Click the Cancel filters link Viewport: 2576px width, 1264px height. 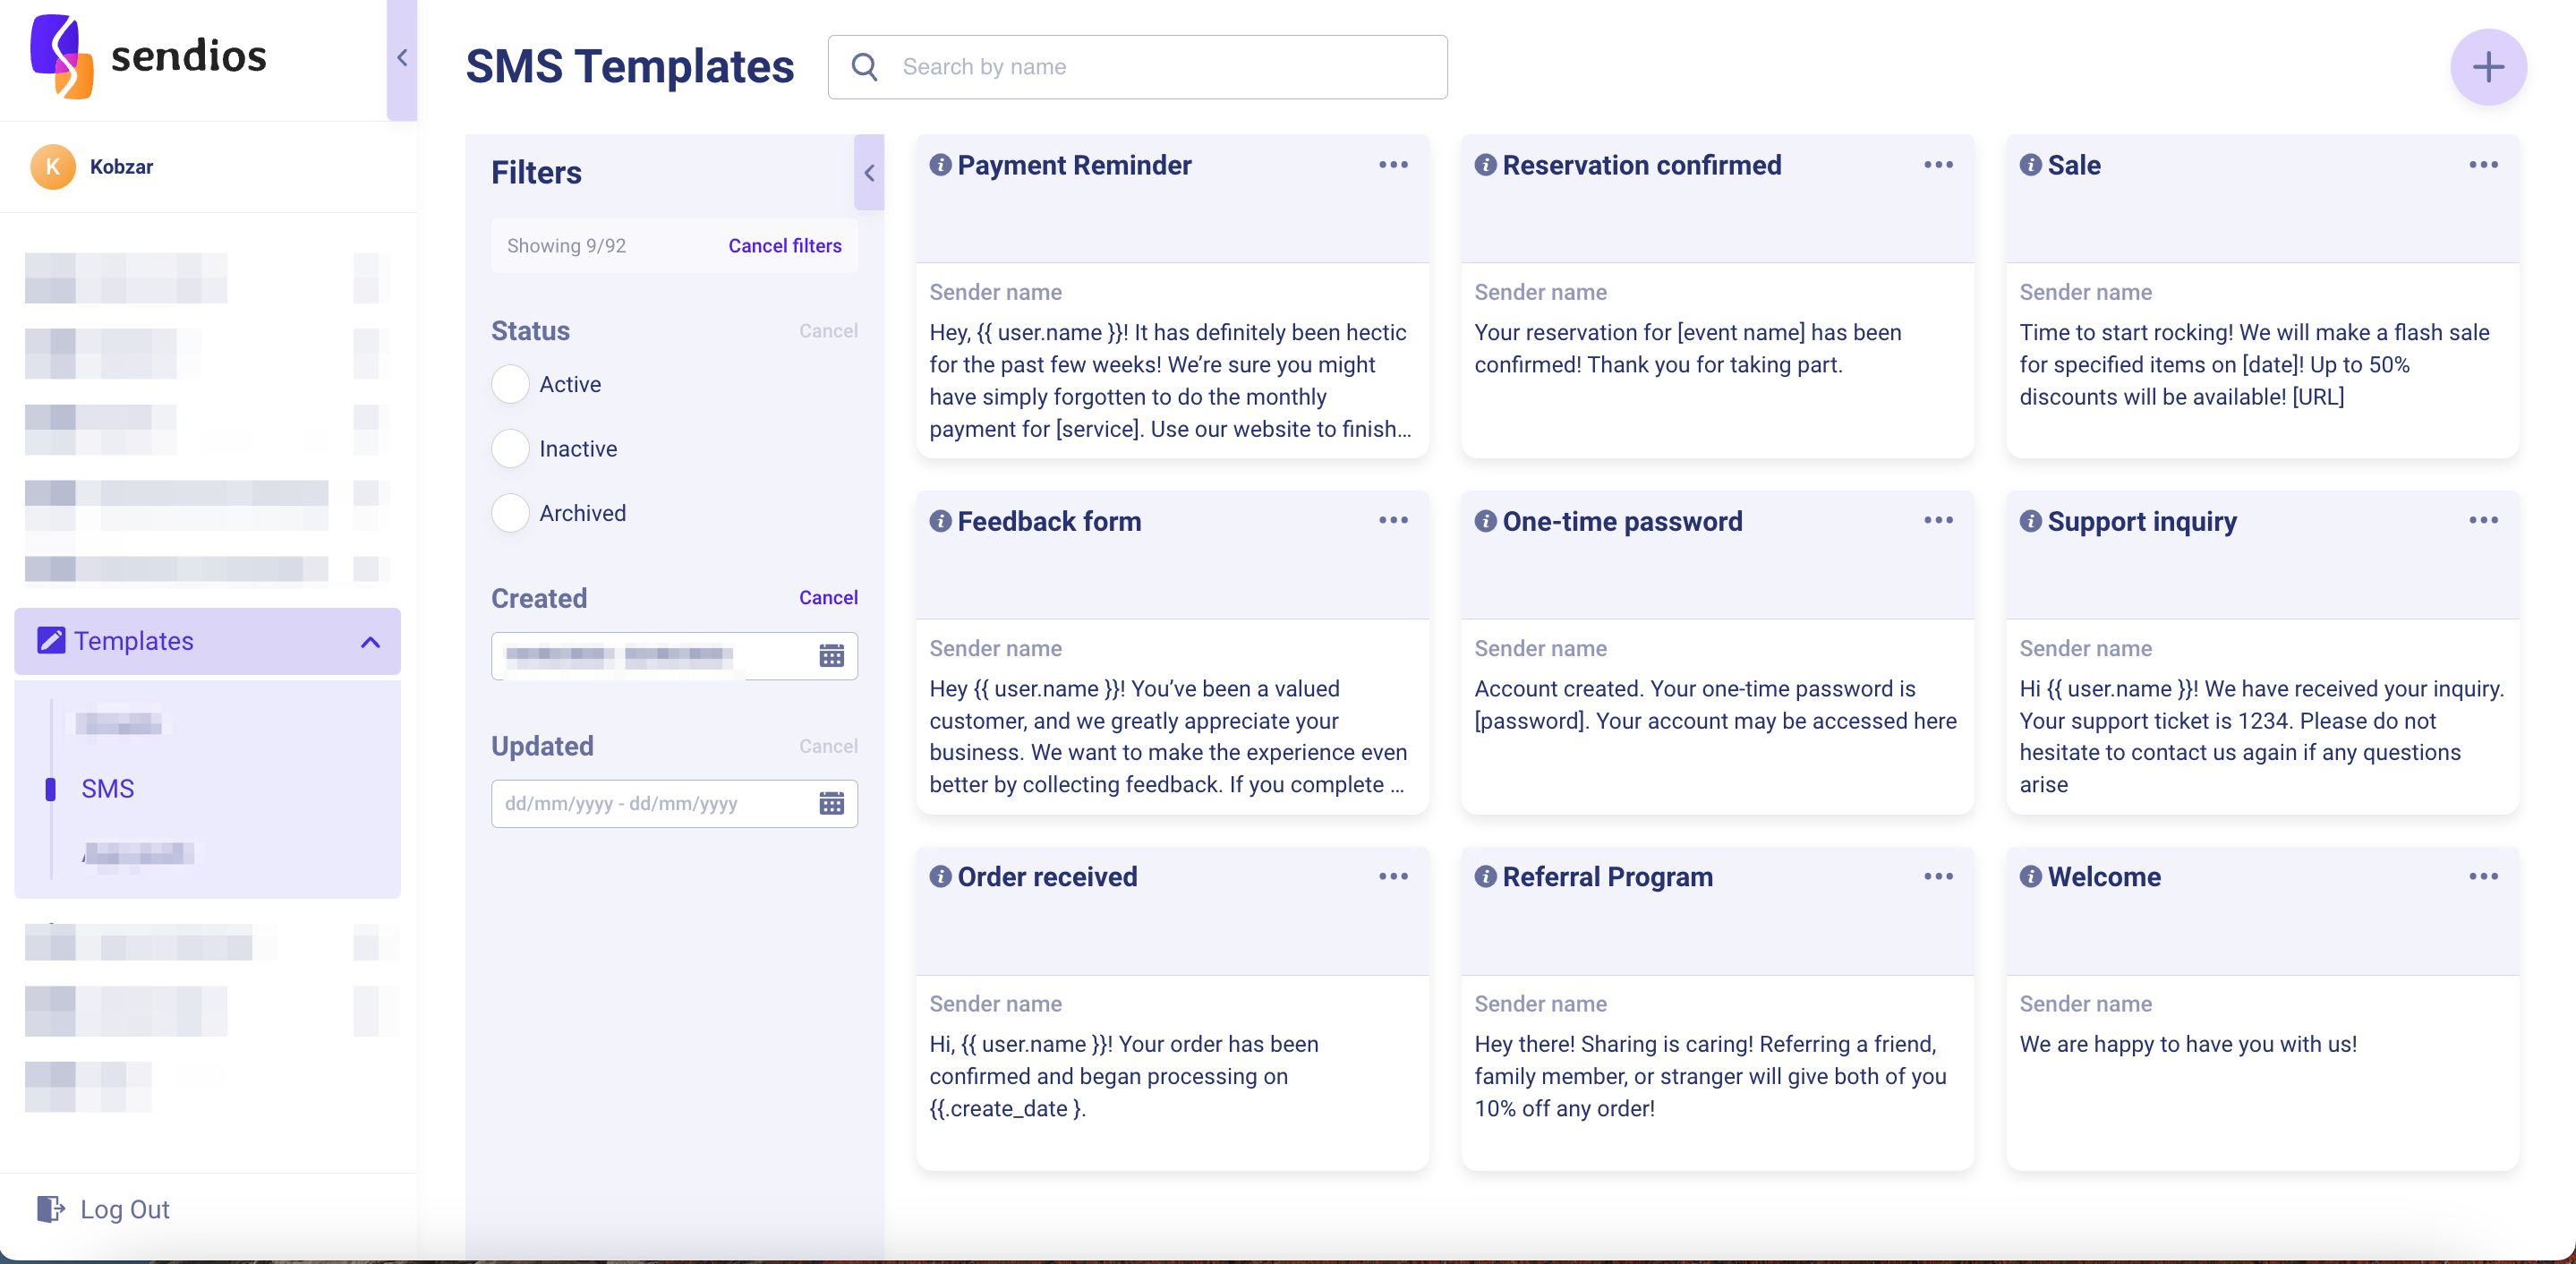pyautogui.click(x=784, y=246)
